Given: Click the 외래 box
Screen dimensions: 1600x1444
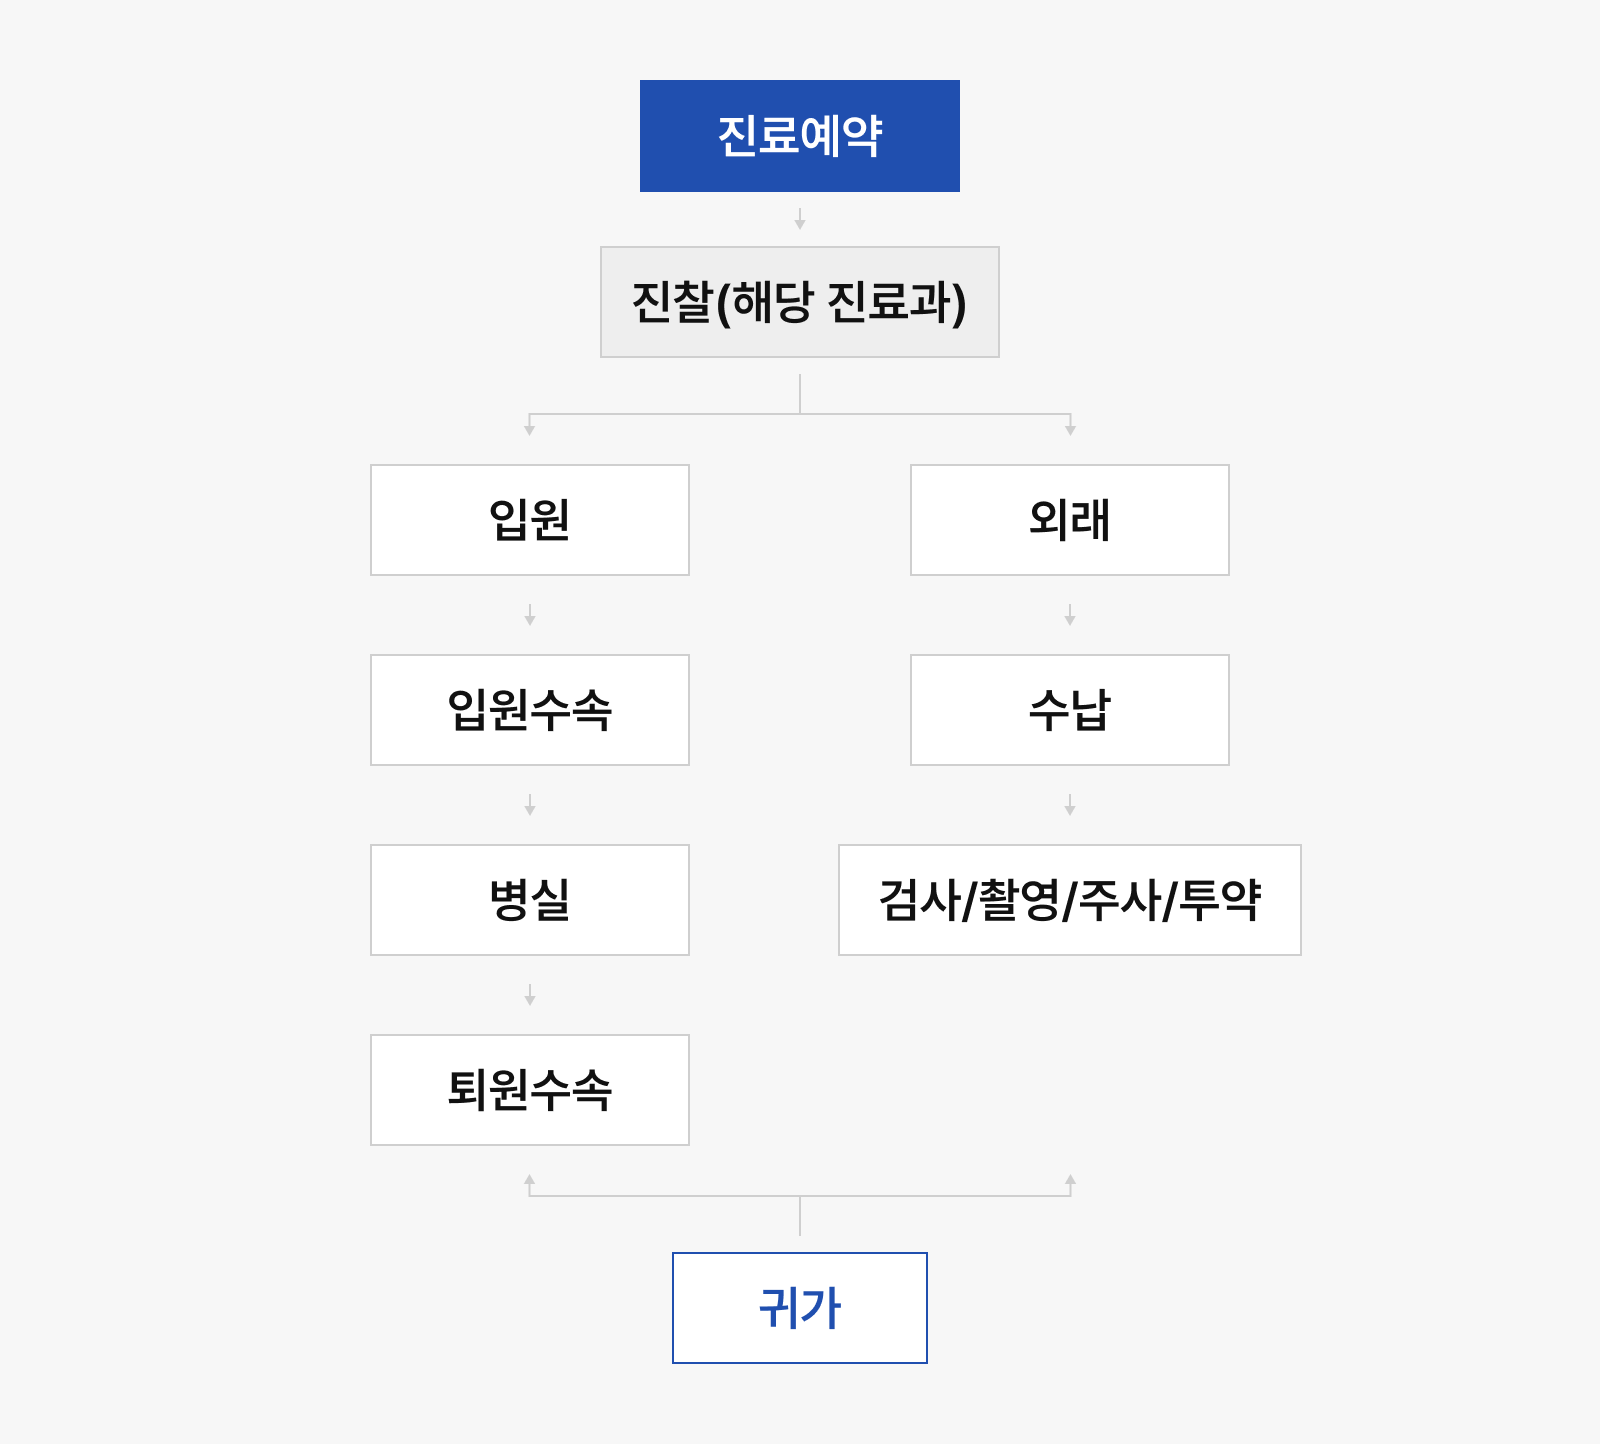Looking at the screenshot, I should (x=1070, y=520).
